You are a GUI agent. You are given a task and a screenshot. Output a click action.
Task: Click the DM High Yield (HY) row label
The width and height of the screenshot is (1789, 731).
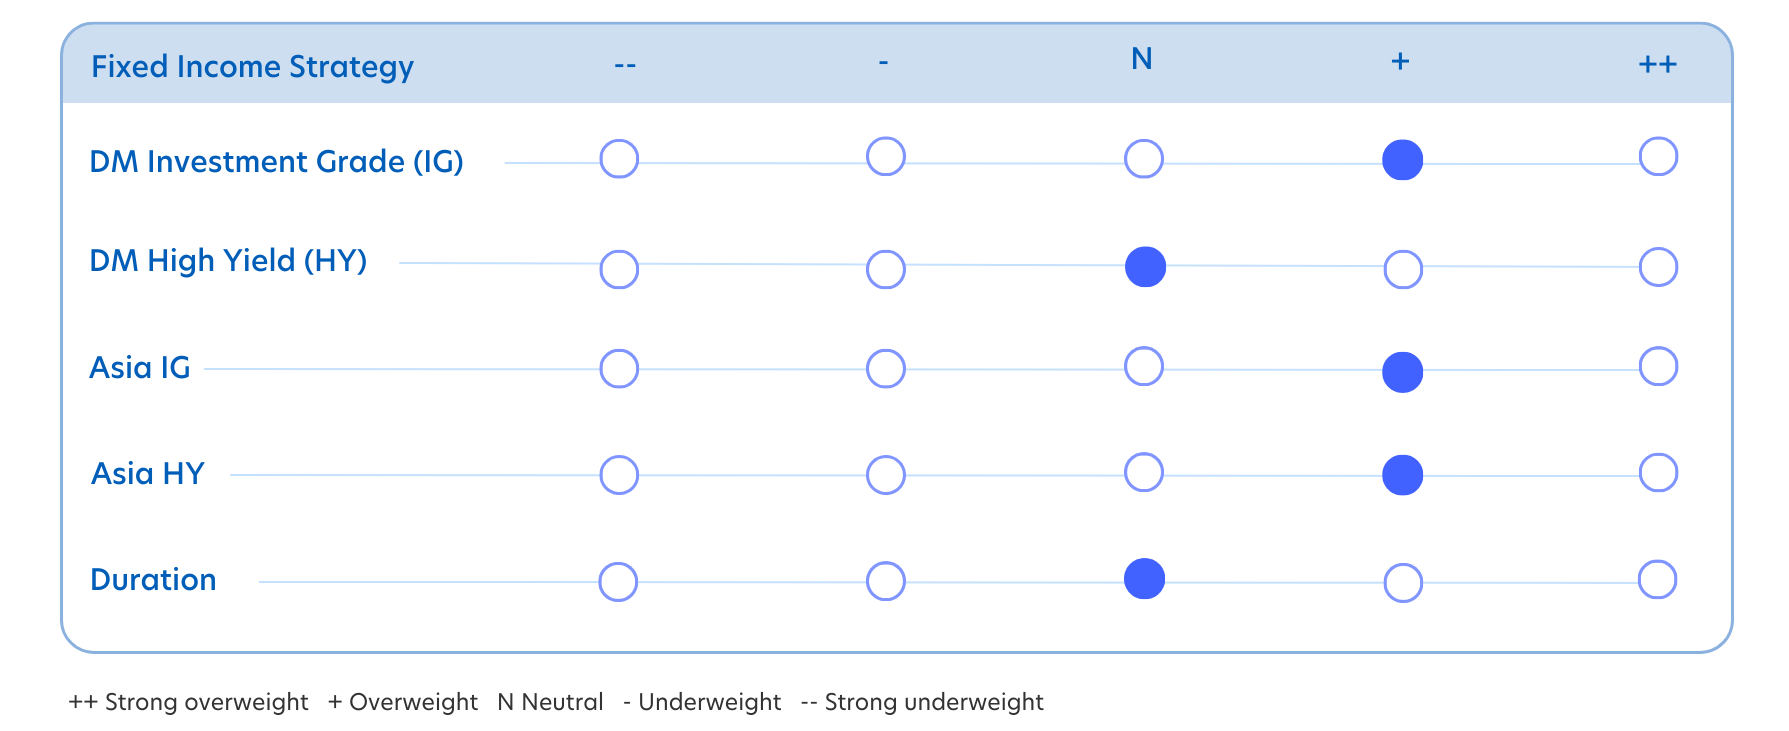pyautogui.click(x=228, y=261)
